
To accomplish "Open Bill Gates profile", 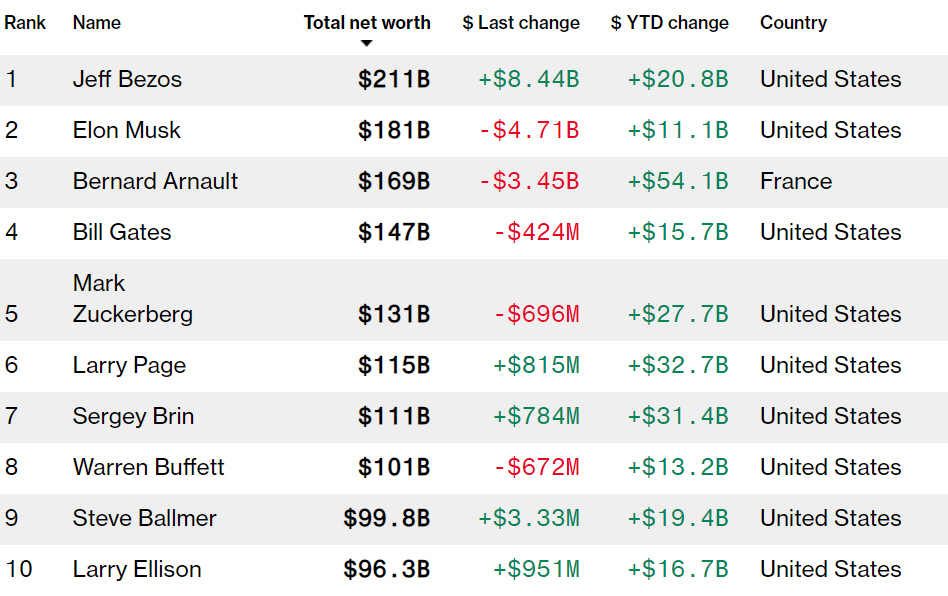I will [x=122, y=232].
